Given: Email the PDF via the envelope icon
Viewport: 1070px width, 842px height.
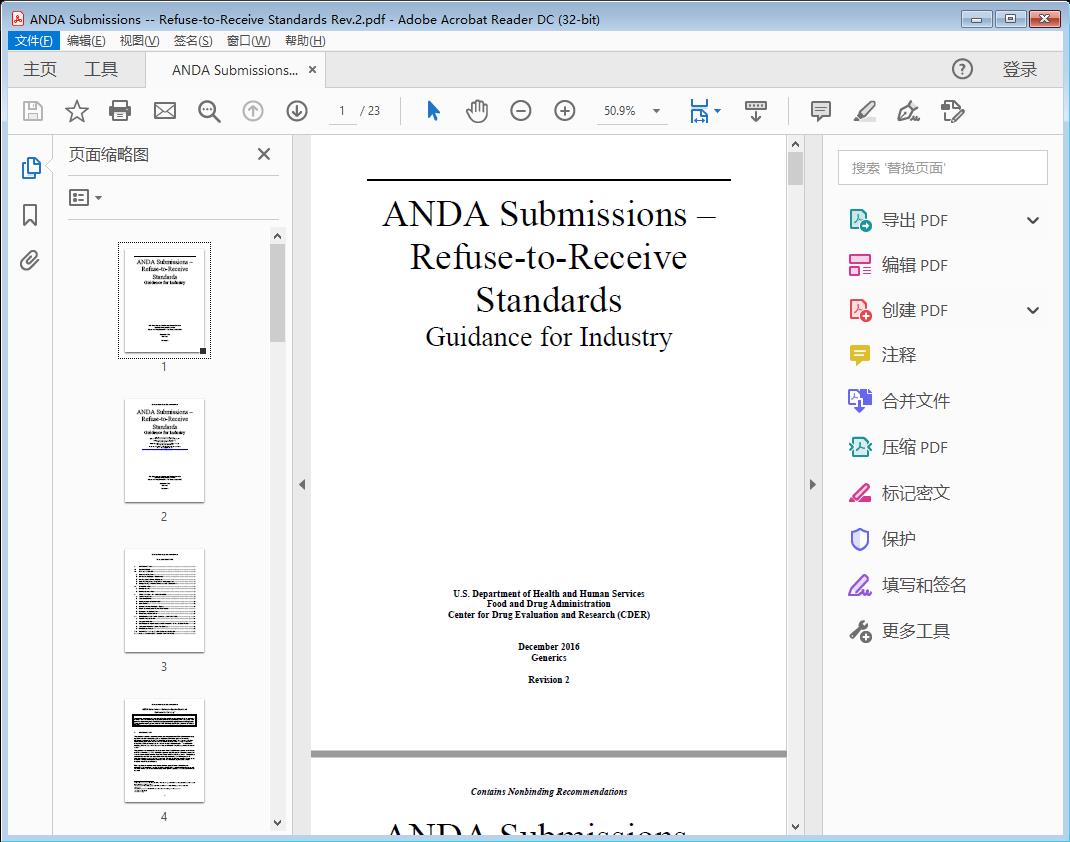Looking at the screenshot, I should point(164,111).
